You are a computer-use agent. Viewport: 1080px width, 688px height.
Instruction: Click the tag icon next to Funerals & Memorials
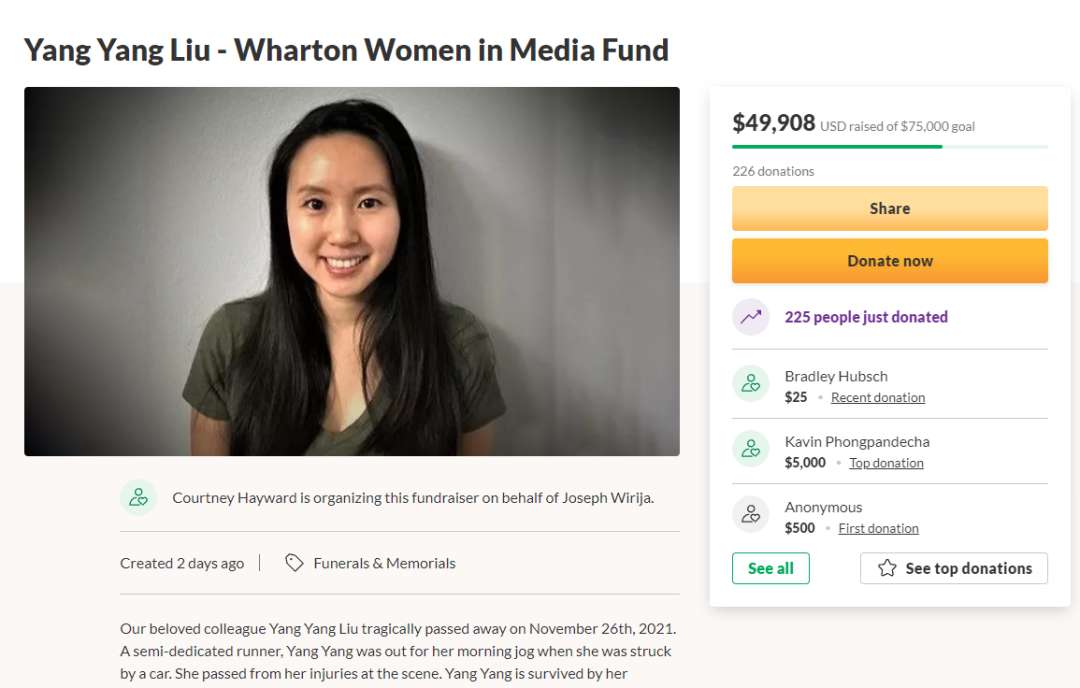pos(294,563)
